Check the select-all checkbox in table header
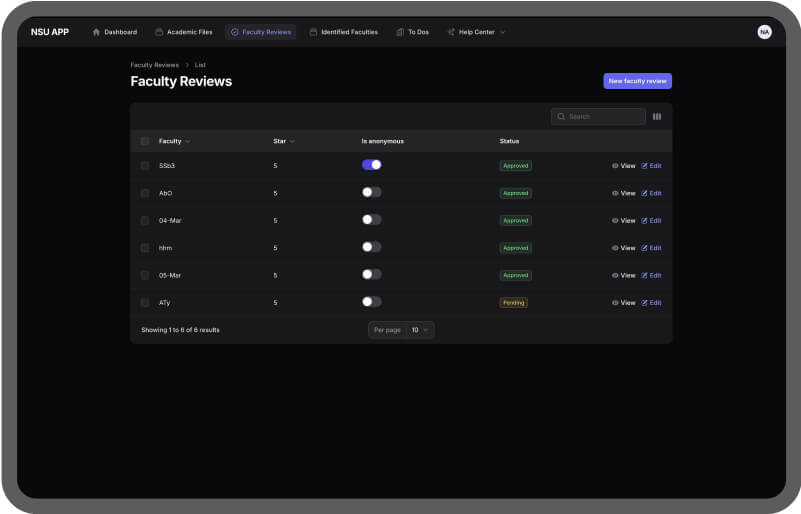The width and height of the screenshot is (801, 514). [145, 141]
